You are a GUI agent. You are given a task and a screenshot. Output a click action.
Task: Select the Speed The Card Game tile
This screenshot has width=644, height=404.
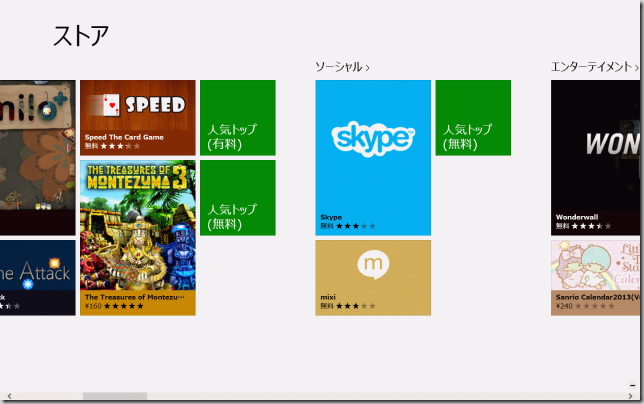pyautogui.click(x=137, y=117)
